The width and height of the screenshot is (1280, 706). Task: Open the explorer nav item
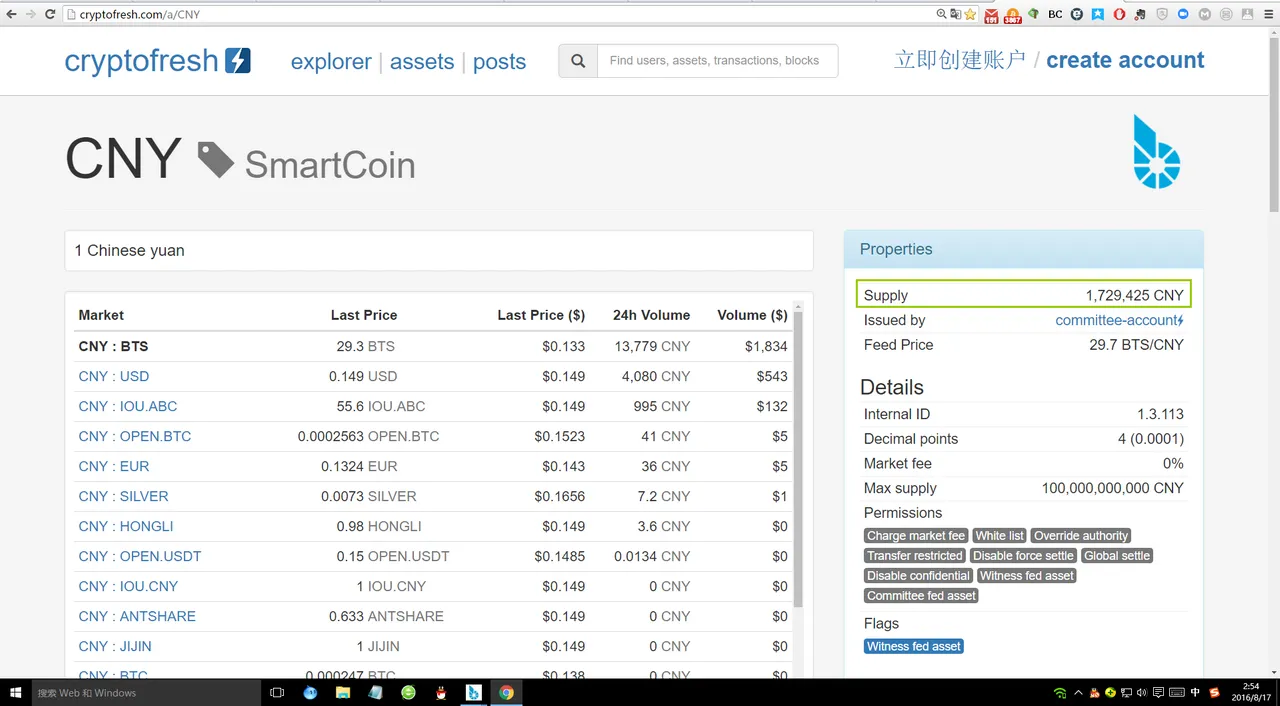pos(331,61)
